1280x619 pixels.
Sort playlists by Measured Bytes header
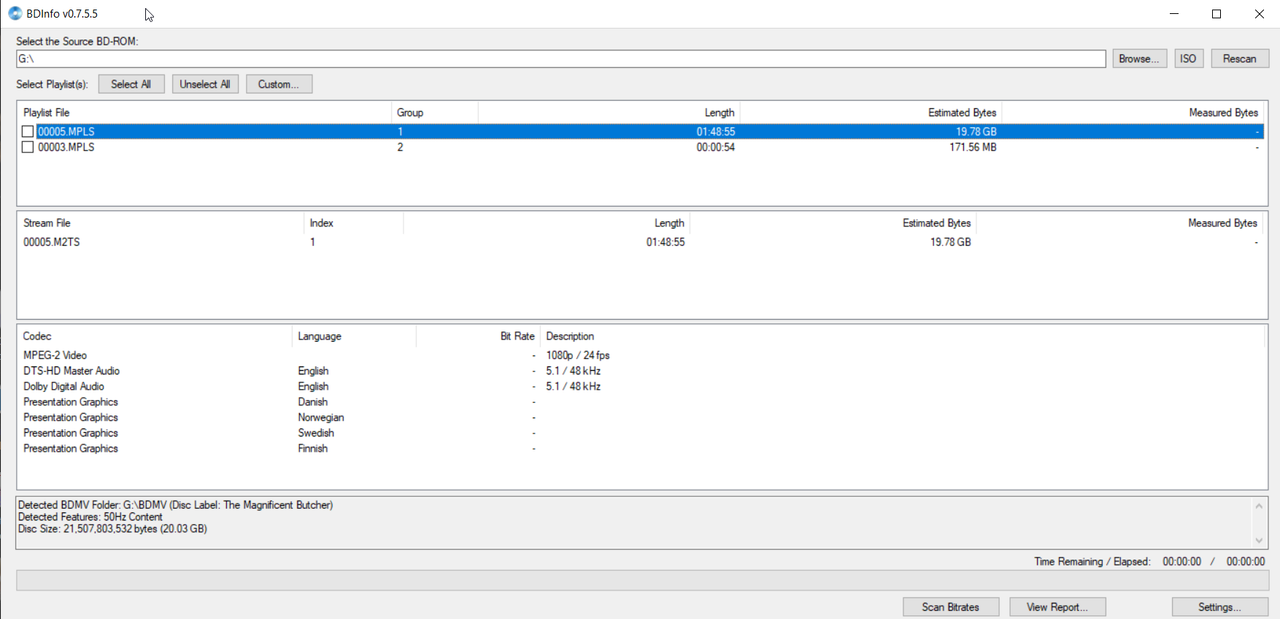pos(1131,113)
